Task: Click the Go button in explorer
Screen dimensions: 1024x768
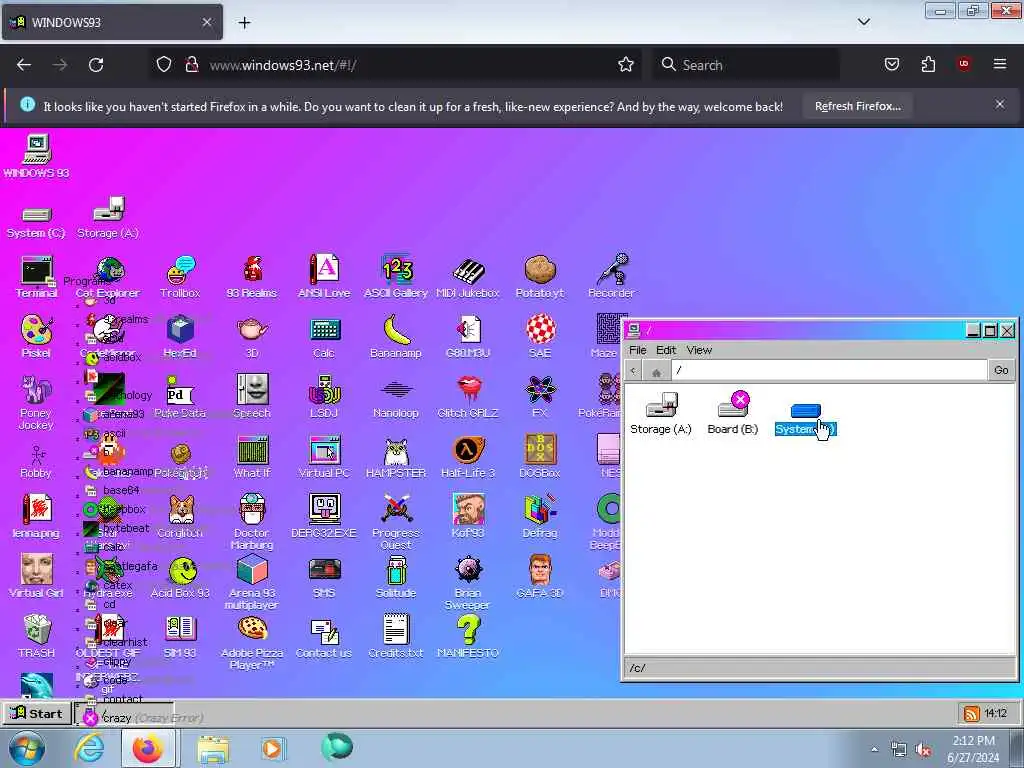Action: [1001, 370]
